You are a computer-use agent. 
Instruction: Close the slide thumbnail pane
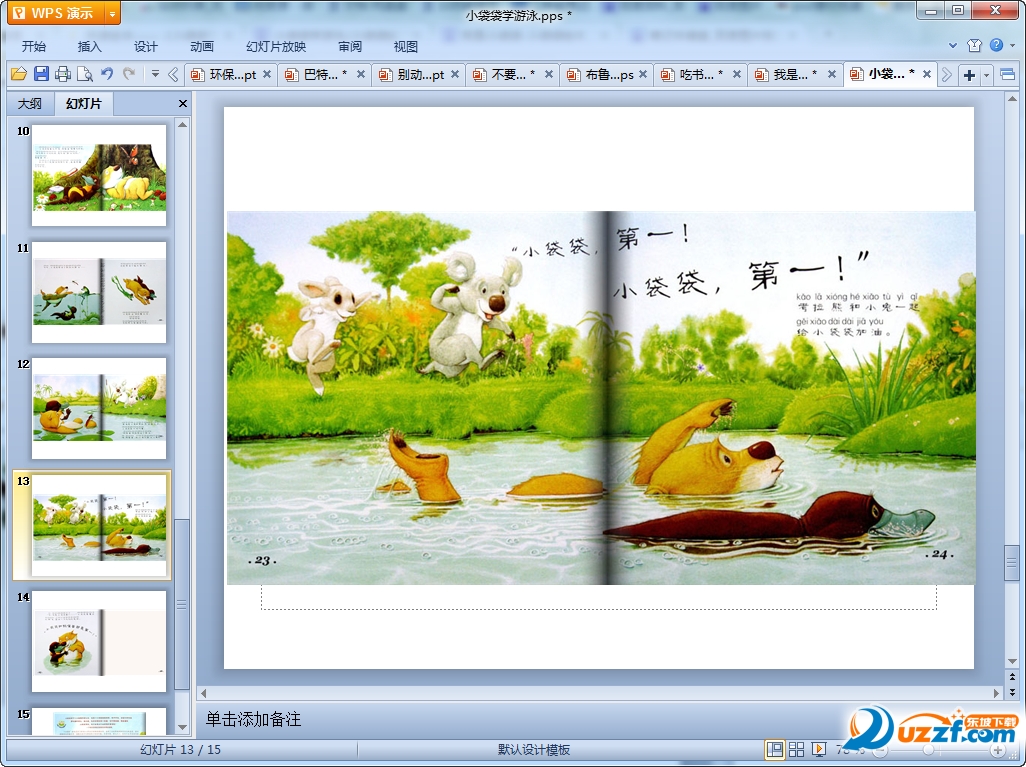(183, 103)
